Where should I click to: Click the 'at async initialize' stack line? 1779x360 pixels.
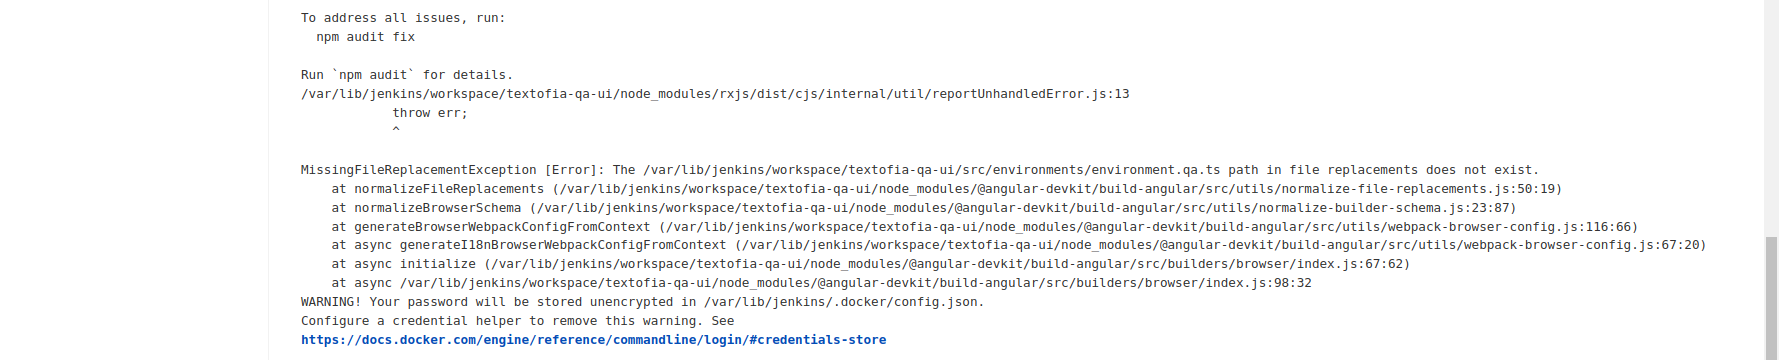[871, 264]
